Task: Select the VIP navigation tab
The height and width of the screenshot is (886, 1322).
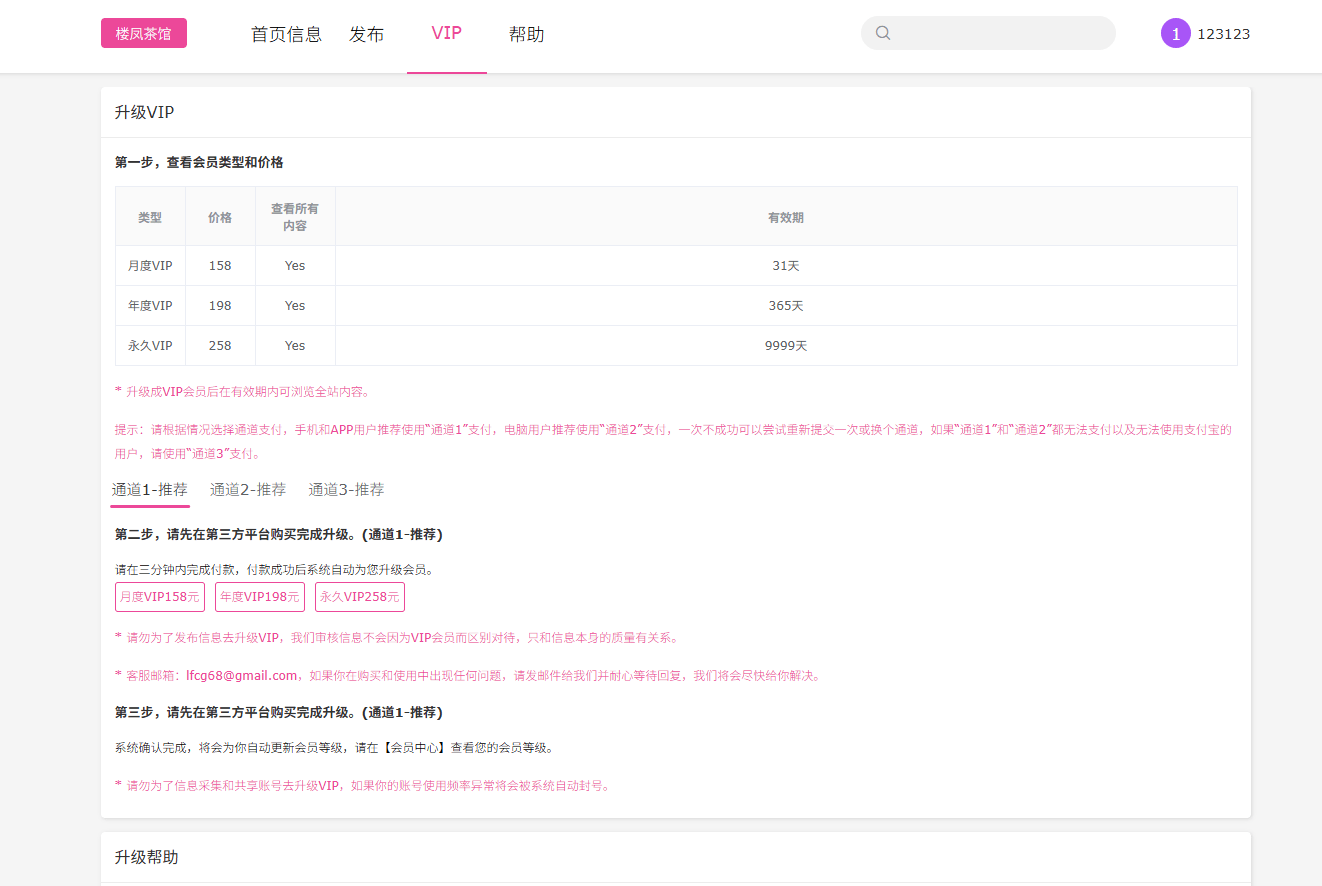Action: pyautogui.click(x=446, y=33)
